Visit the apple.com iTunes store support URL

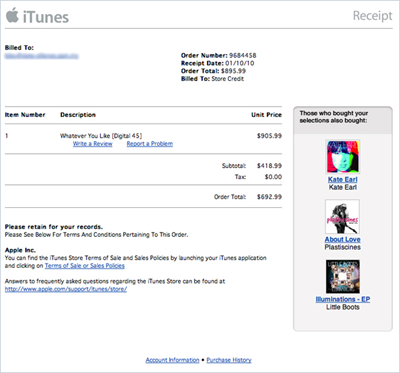[x=66, y=289]
